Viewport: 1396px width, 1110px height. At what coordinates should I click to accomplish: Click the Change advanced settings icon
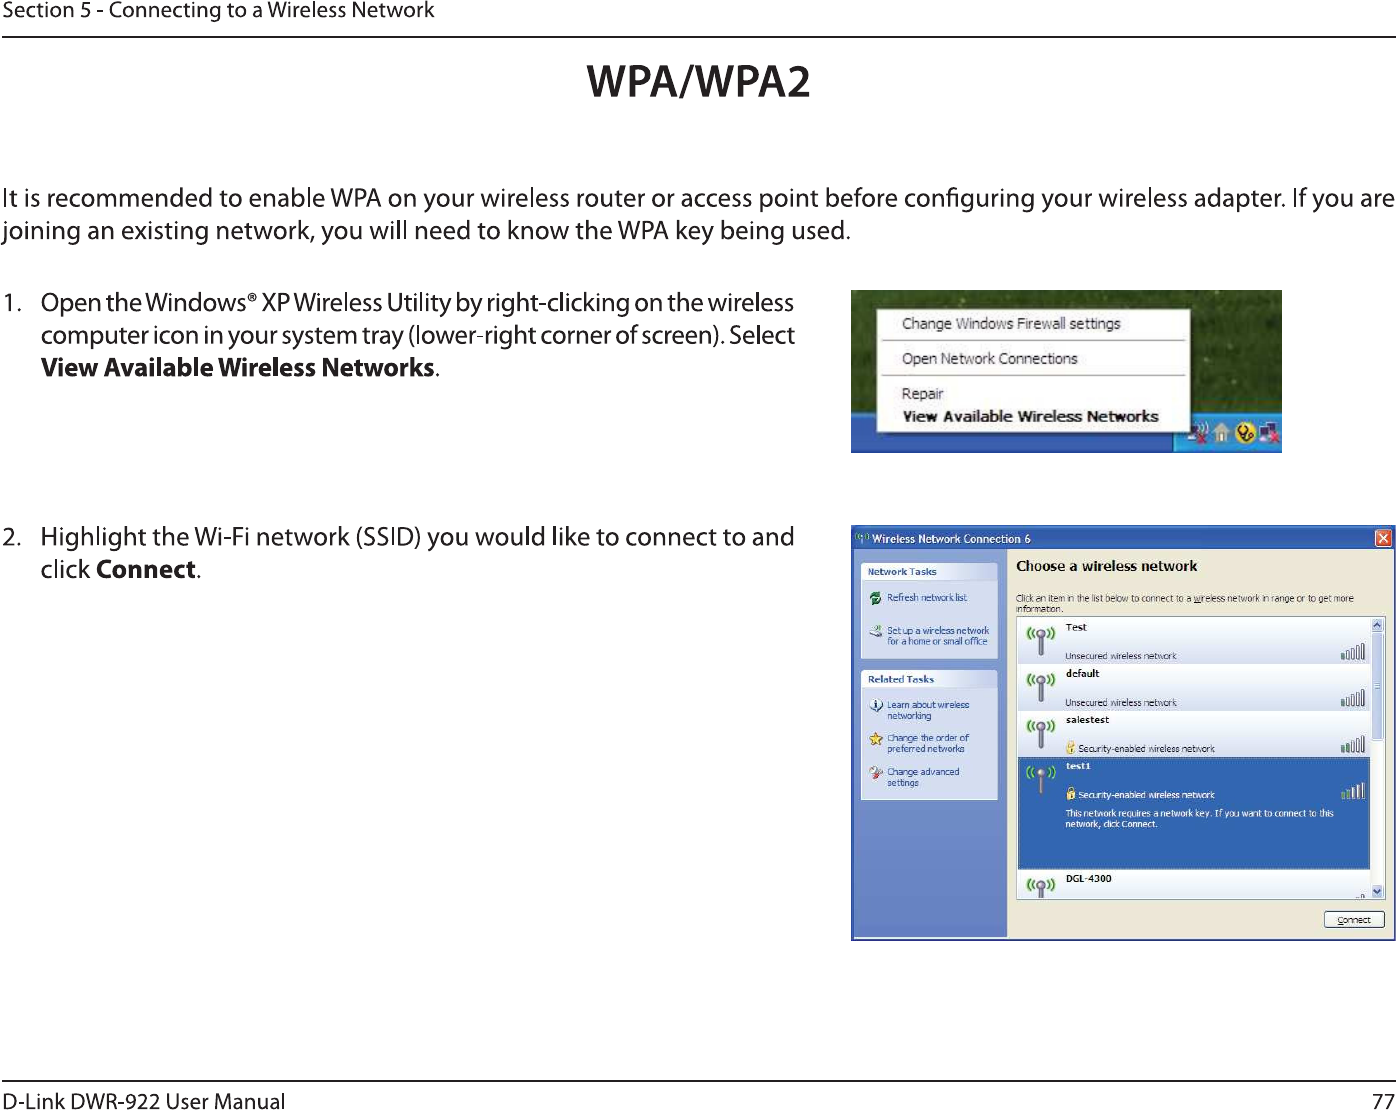point(876,773)
